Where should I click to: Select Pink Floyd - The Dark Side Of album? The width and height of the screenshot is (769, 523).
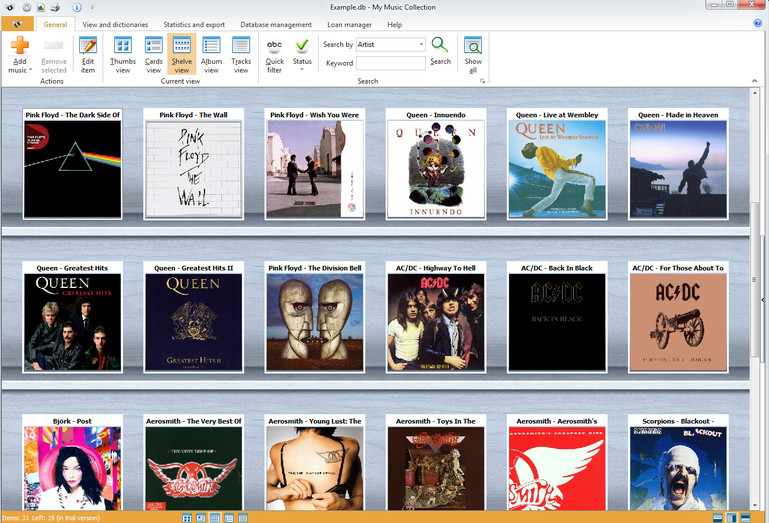[73, 163]
